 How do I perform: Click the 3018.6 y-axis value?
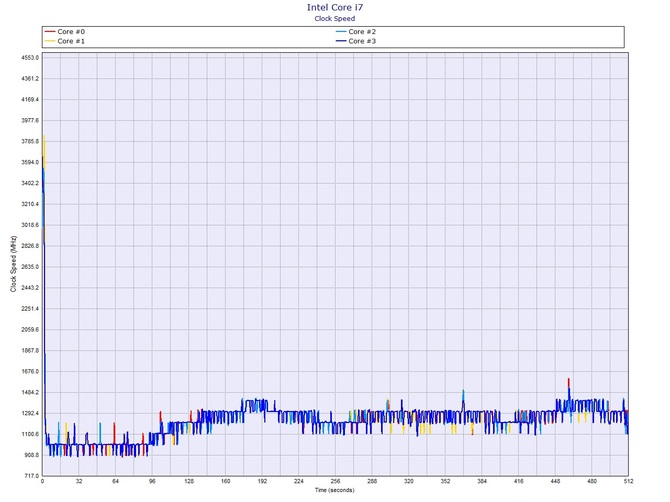click(30, 225)
